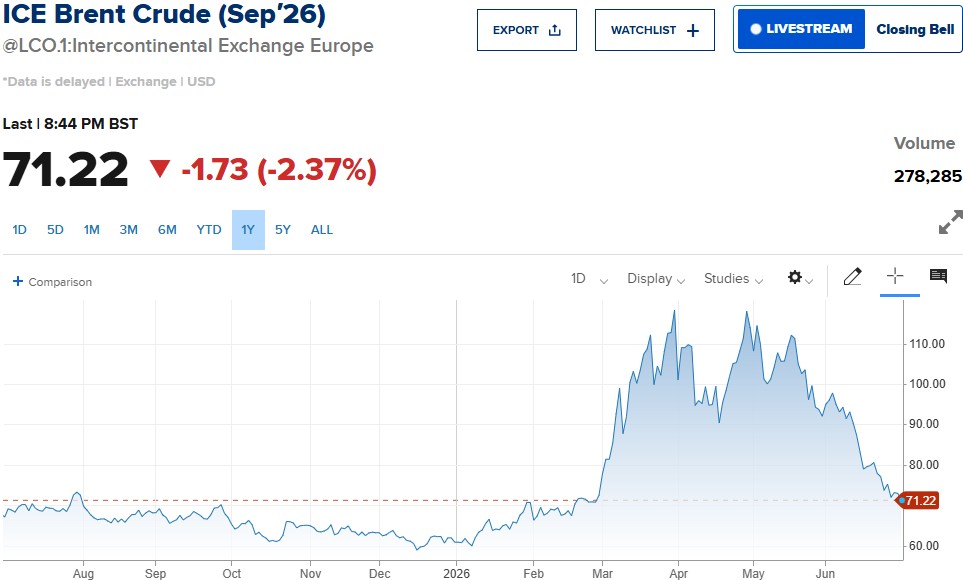Screen dimensions: 963x580
Task: Select the YTD time range tab
Action: pos(209,230)
